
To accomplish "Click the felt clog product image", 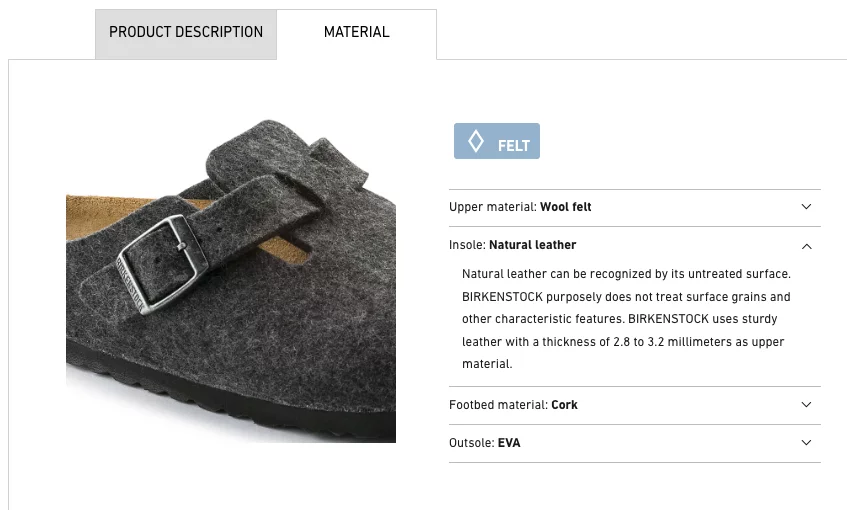I will coord(231,281).
